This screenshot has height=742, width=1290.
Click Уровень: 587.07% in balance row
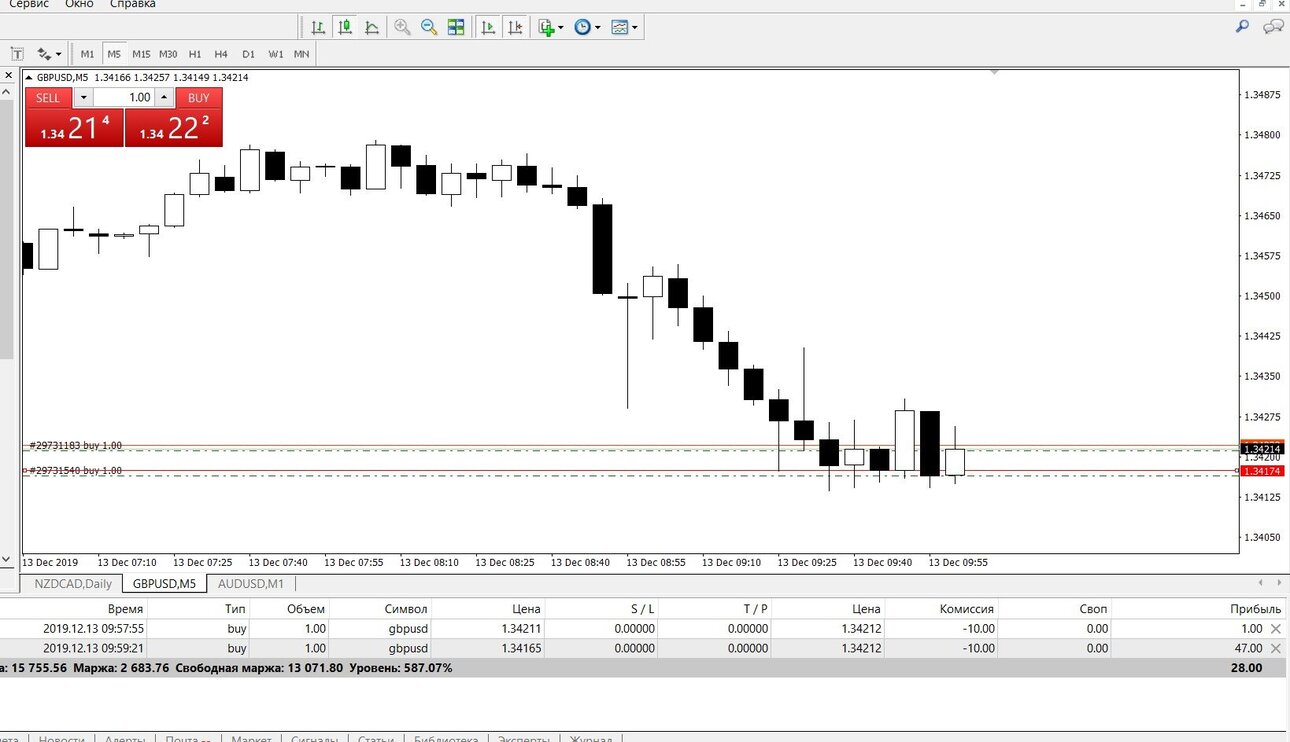tap(400, 667)
